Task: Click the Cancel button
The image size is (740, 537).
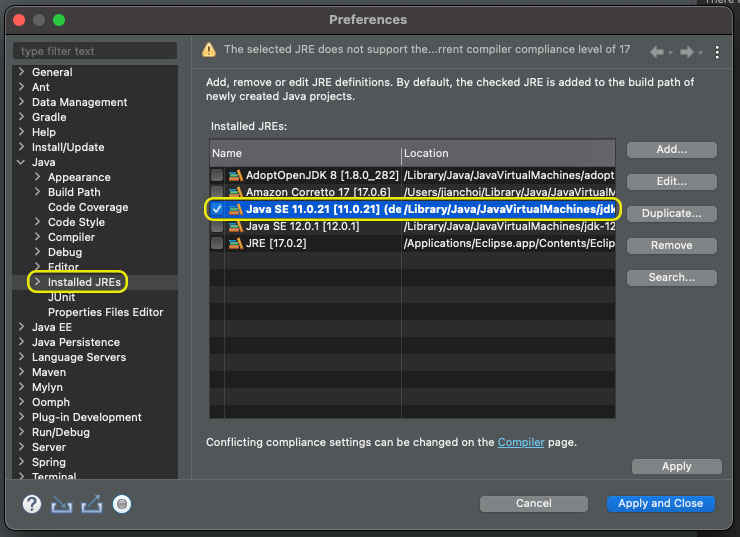Action: click(534, 503)
